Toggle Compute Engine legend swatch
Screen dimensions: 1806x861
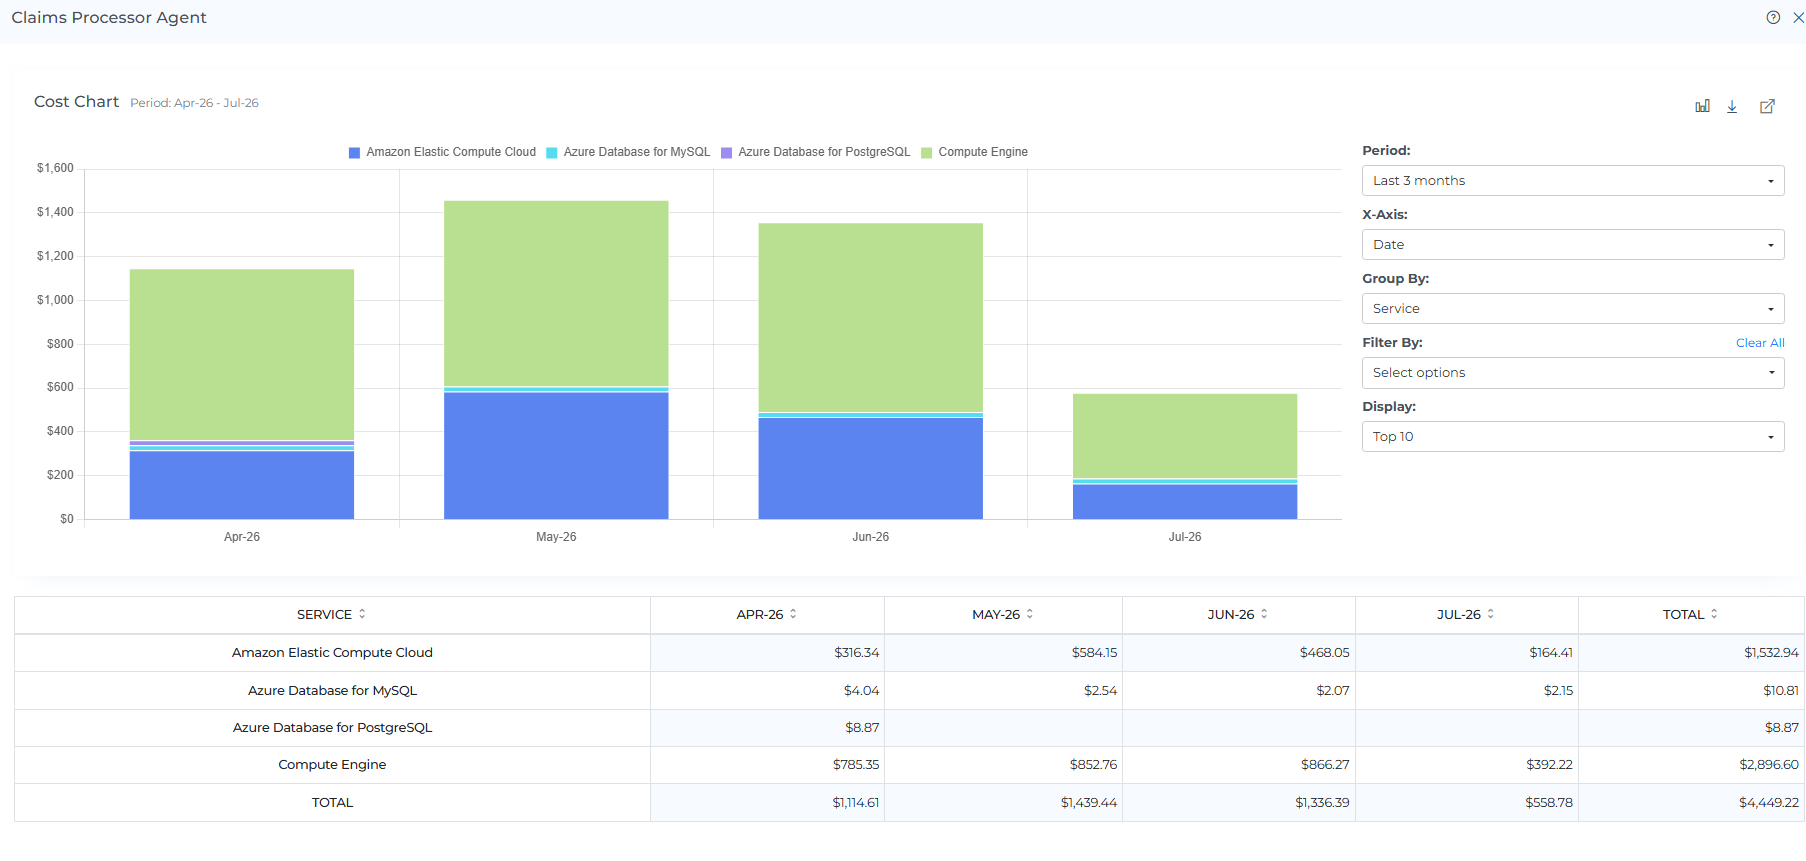pyautogui.click(x=926, y=153)
